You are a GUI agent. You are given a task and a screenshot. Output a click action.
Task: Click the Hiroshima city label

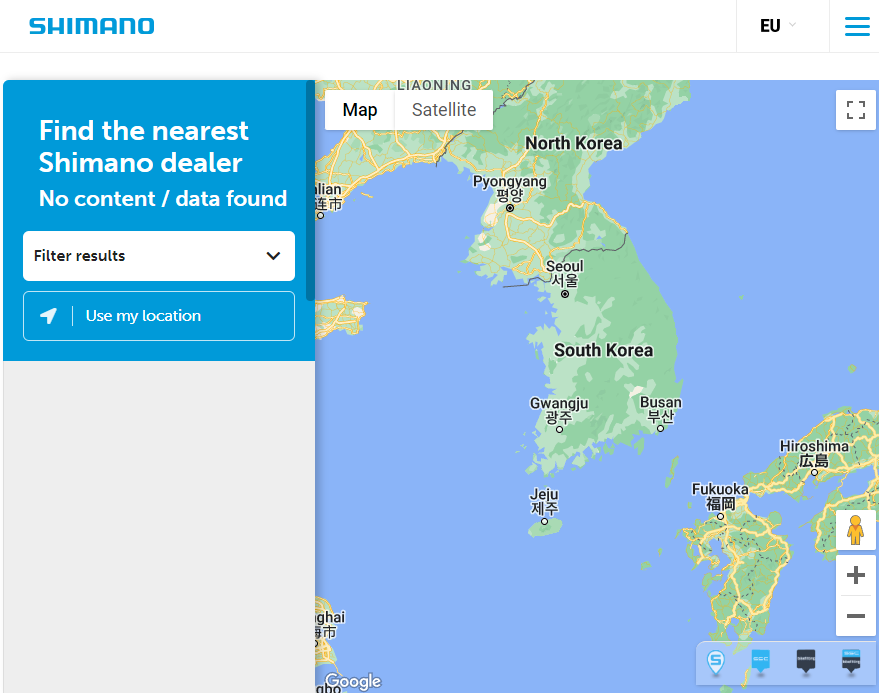click(x=814, y=454)
